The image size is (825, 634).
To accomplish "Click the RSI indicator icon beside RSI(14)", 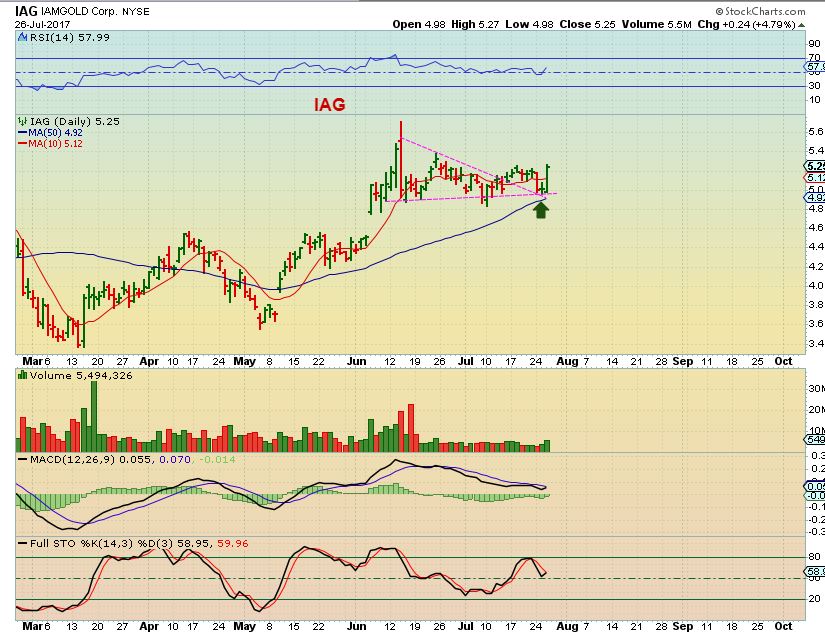I will tap(22, 37).
